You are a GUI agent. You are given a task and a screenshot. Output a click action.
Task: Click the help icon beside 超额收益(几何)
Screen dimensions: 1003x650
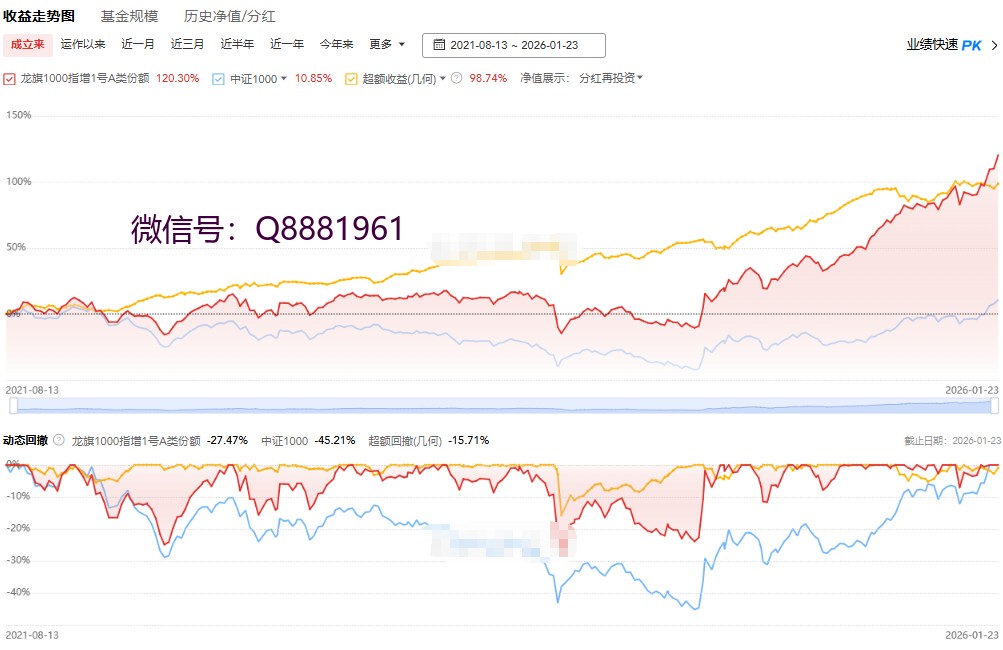tap(456, 78)
